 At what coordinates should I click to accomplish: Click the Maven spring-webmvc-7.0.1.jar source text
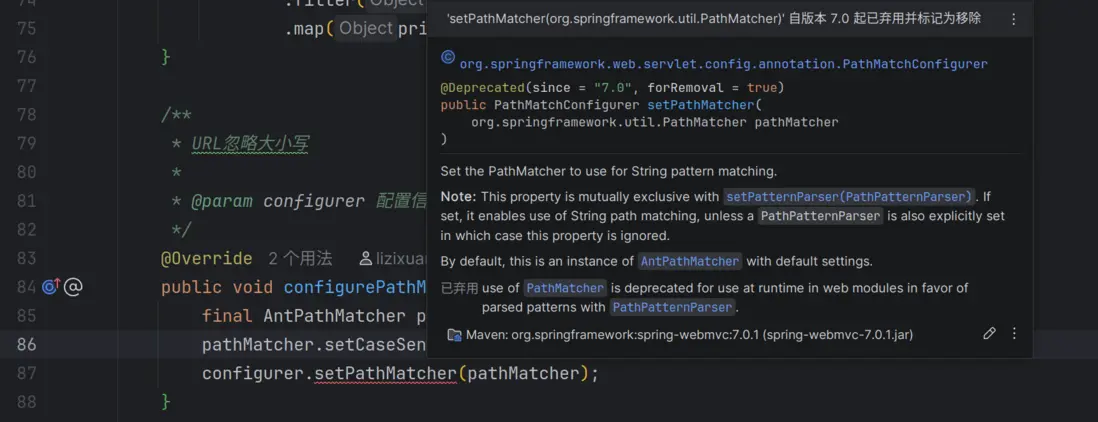[x=690, y=335]
